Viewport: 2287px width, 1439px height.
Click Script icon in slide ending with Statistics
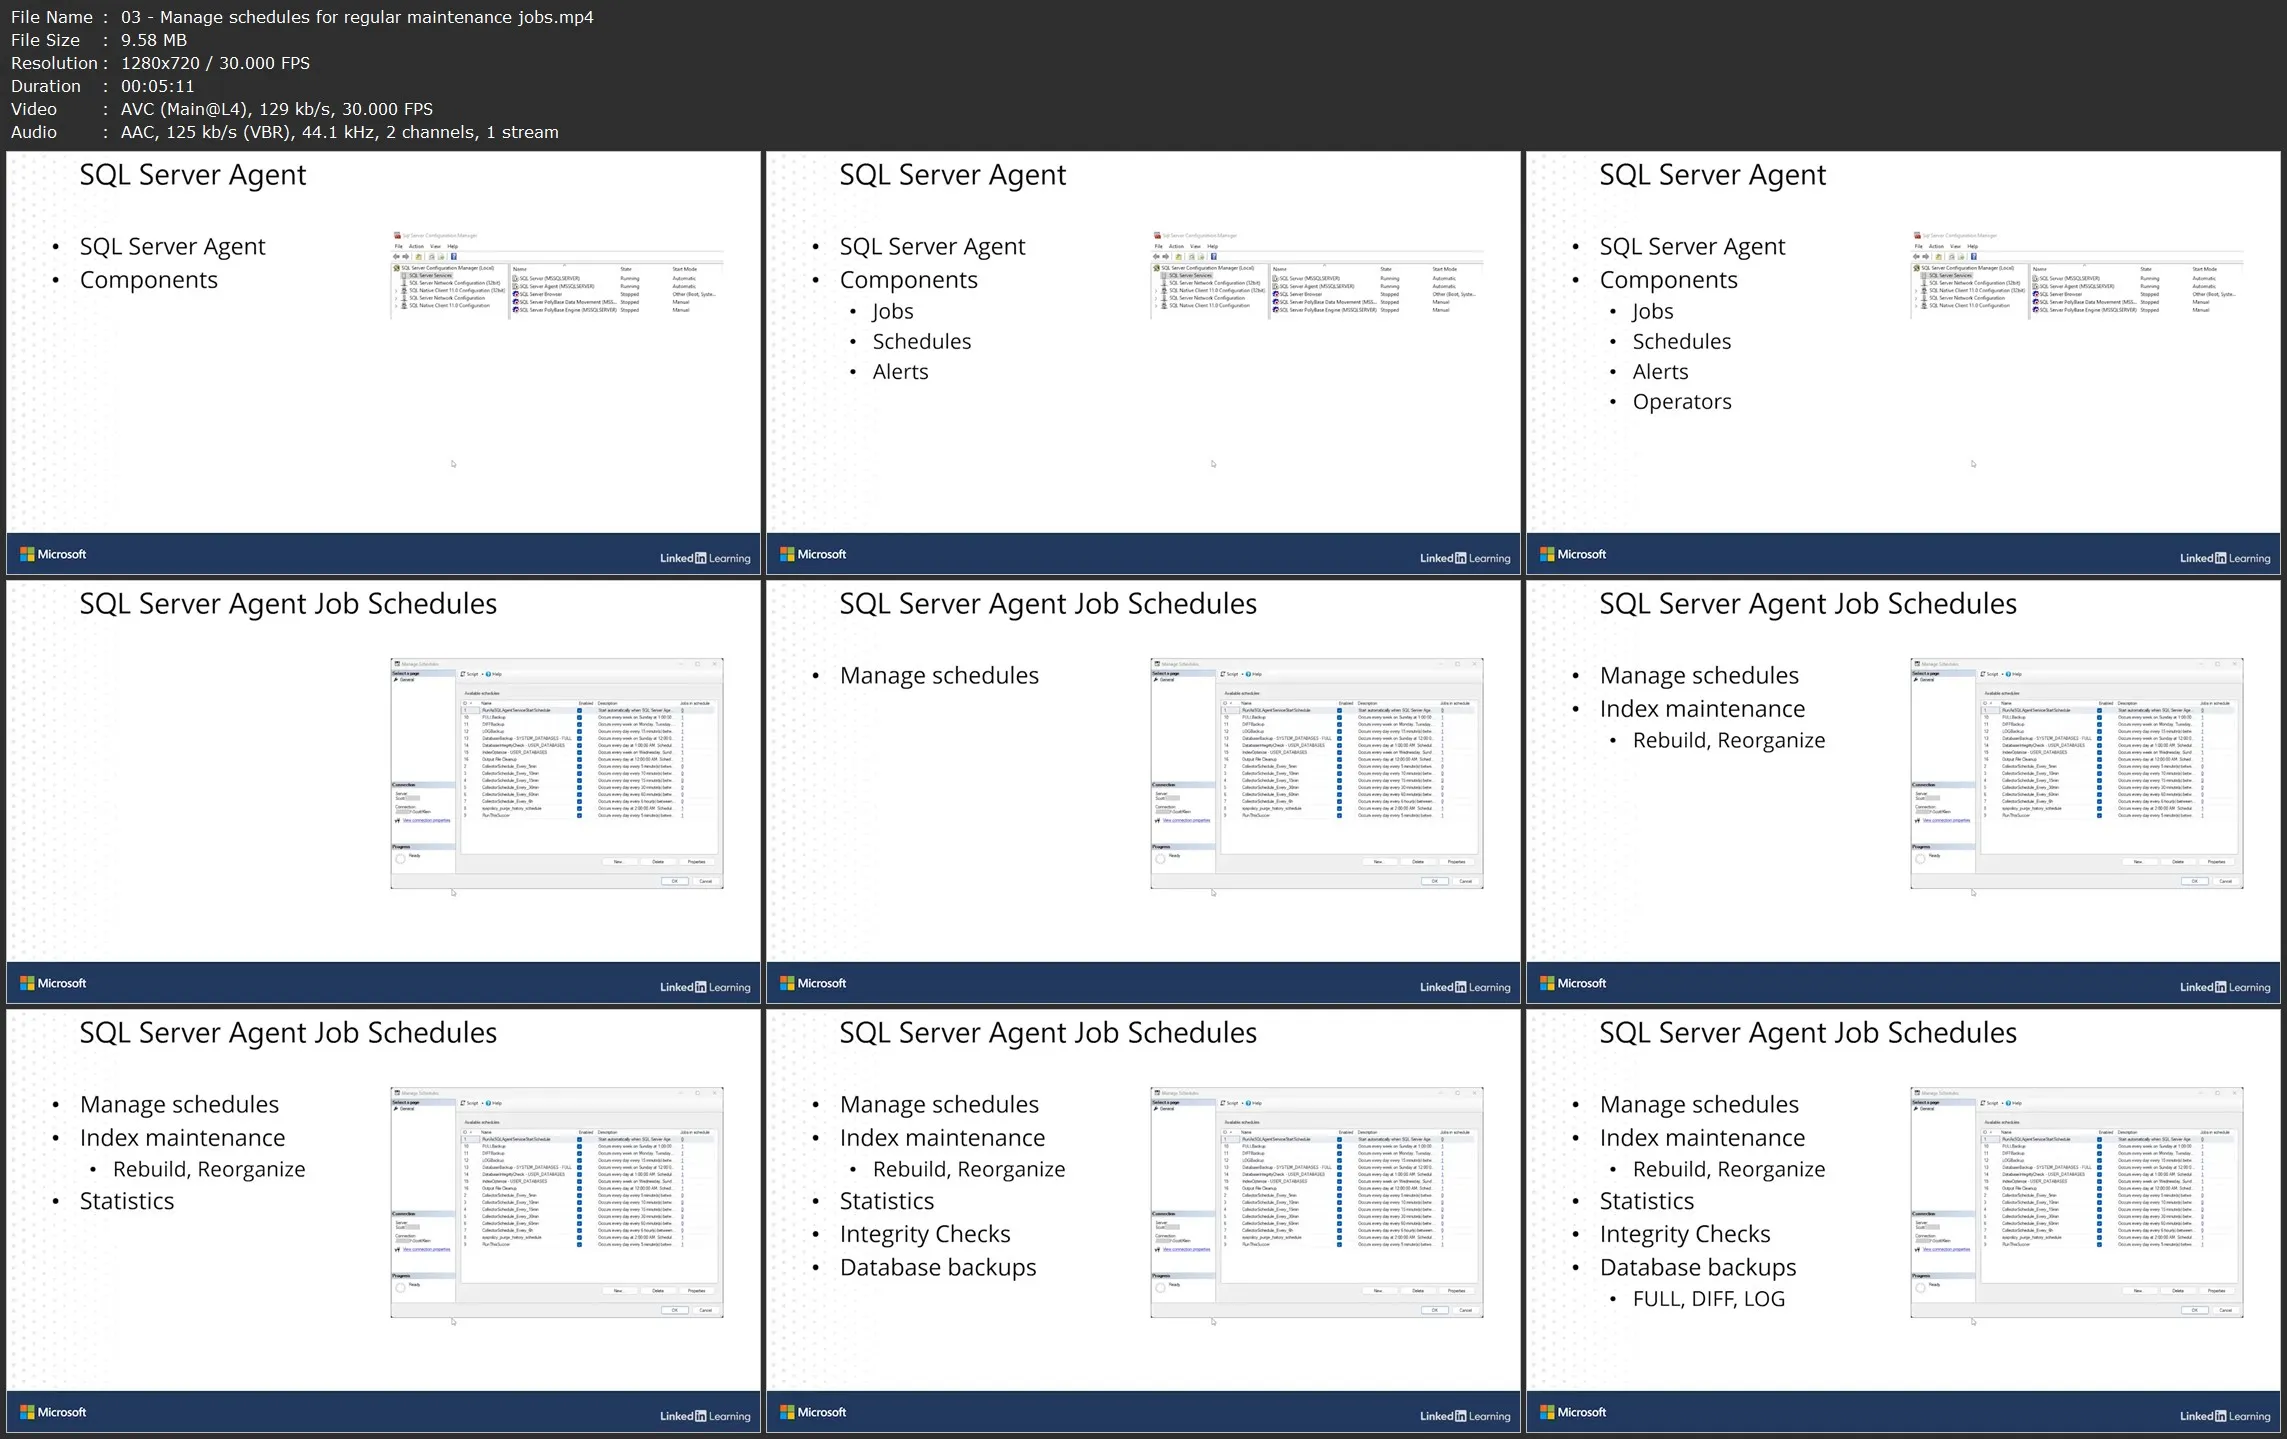point(463,1103)
